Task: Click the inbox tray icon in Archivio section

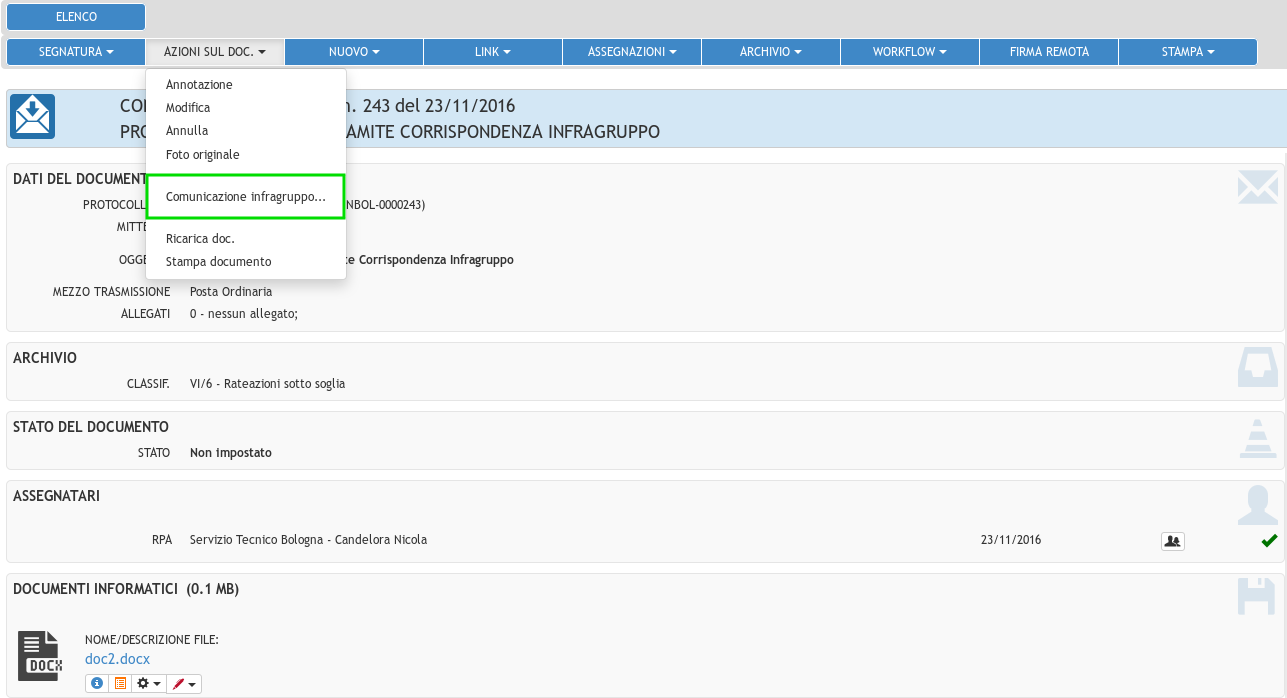Action: tap(1257, 367)
